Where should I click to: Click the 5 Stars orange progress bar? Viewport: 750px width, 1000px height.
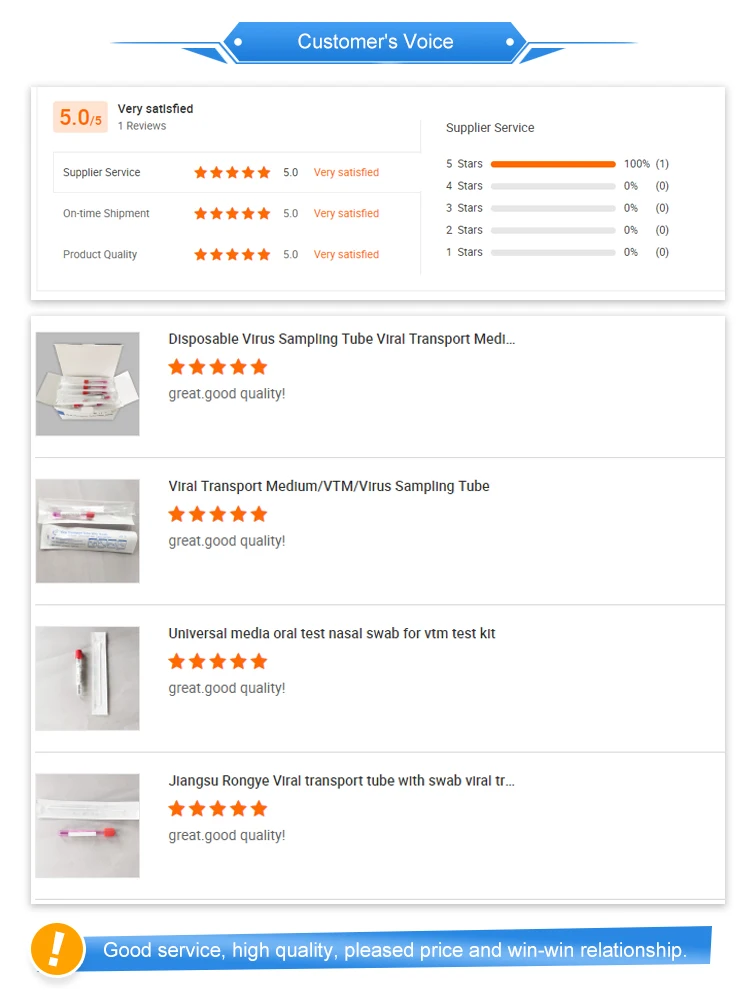tap(553, 164)
